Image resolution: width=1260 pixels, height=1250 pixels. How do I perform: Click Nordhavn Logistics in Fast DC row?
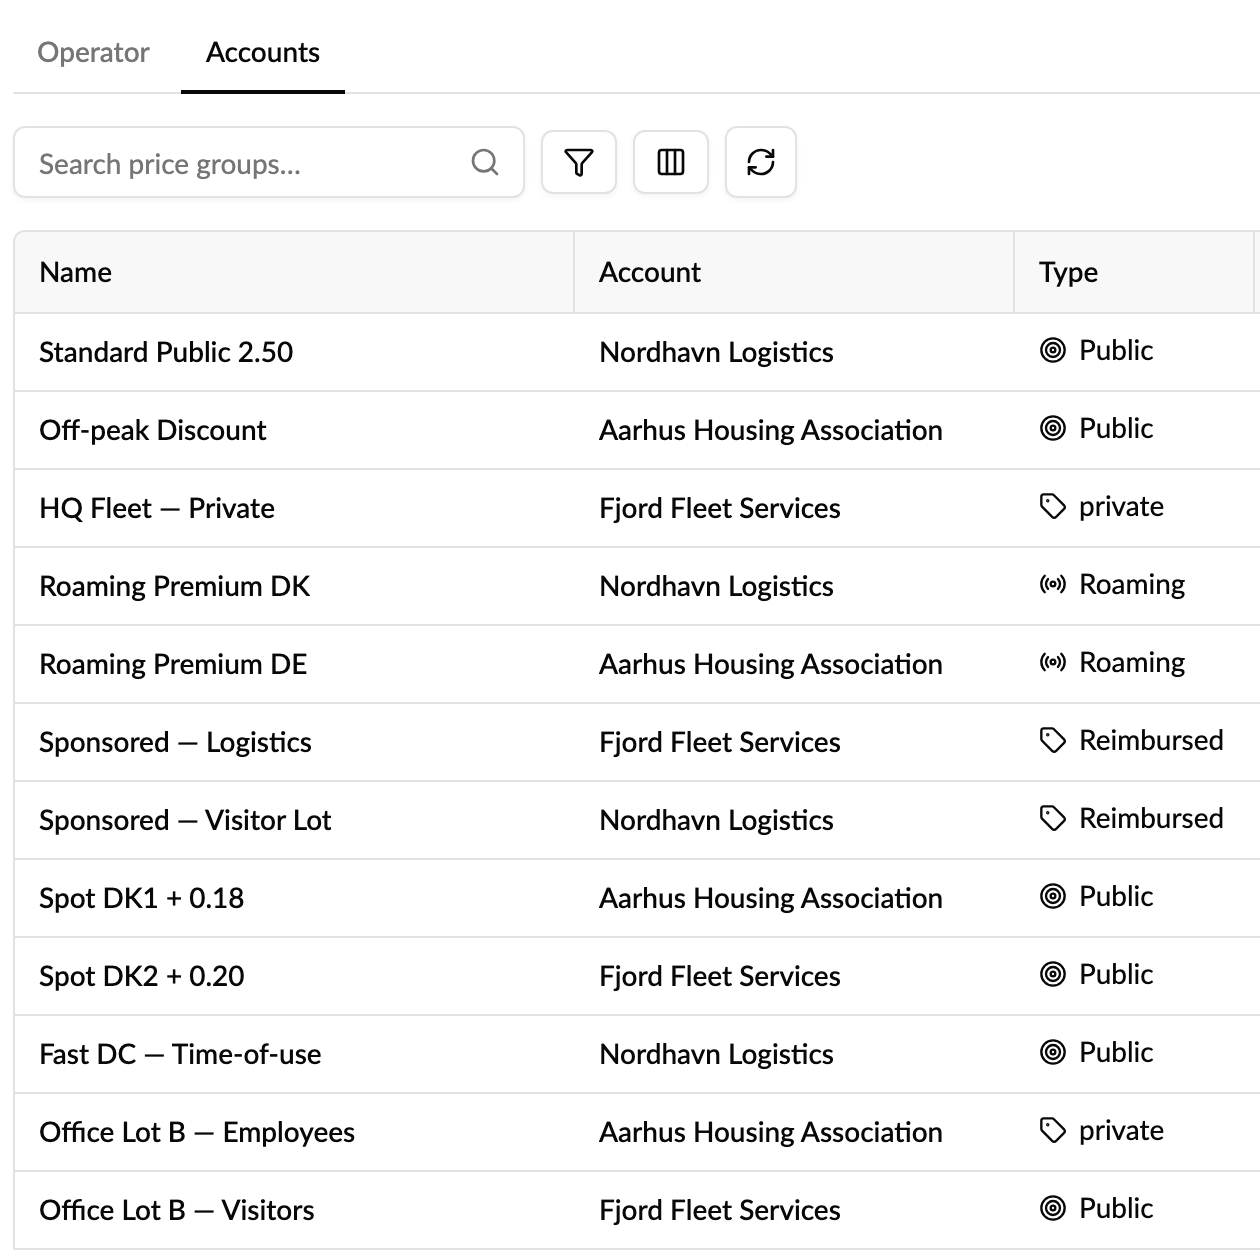coord(716,1054)
